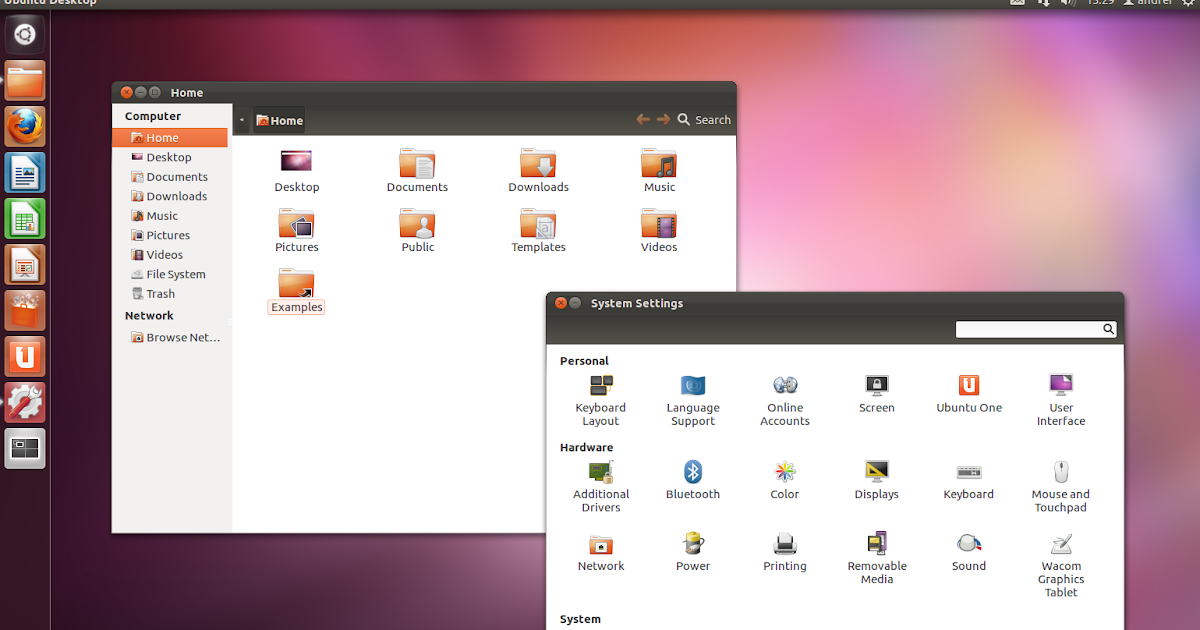Open the sound indicator menu
Viewport: 1200px width, 630px height.
click(x=1068, y=3)
